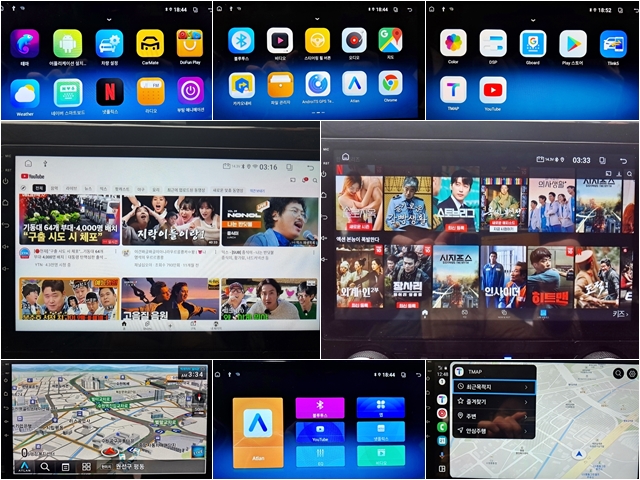Open the Weather app

pyautogui.click(x=24, y=91)
